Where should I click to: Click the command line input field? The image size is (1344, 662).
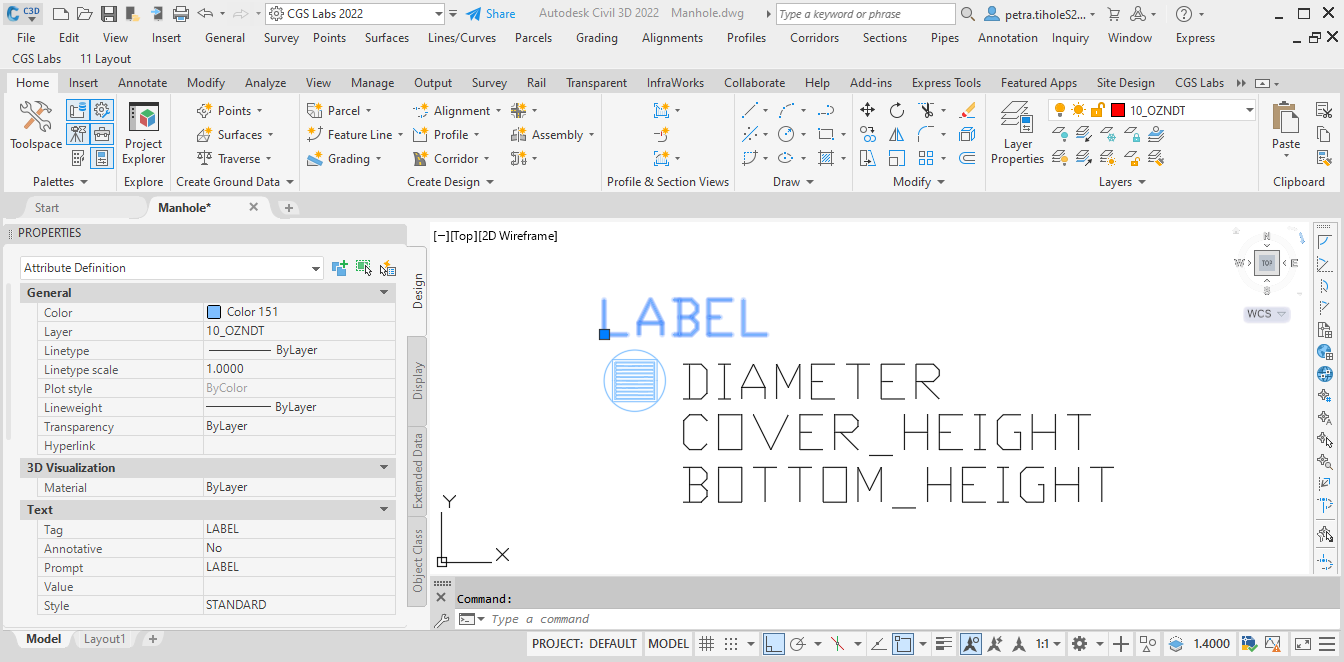[x=700, y=619]
